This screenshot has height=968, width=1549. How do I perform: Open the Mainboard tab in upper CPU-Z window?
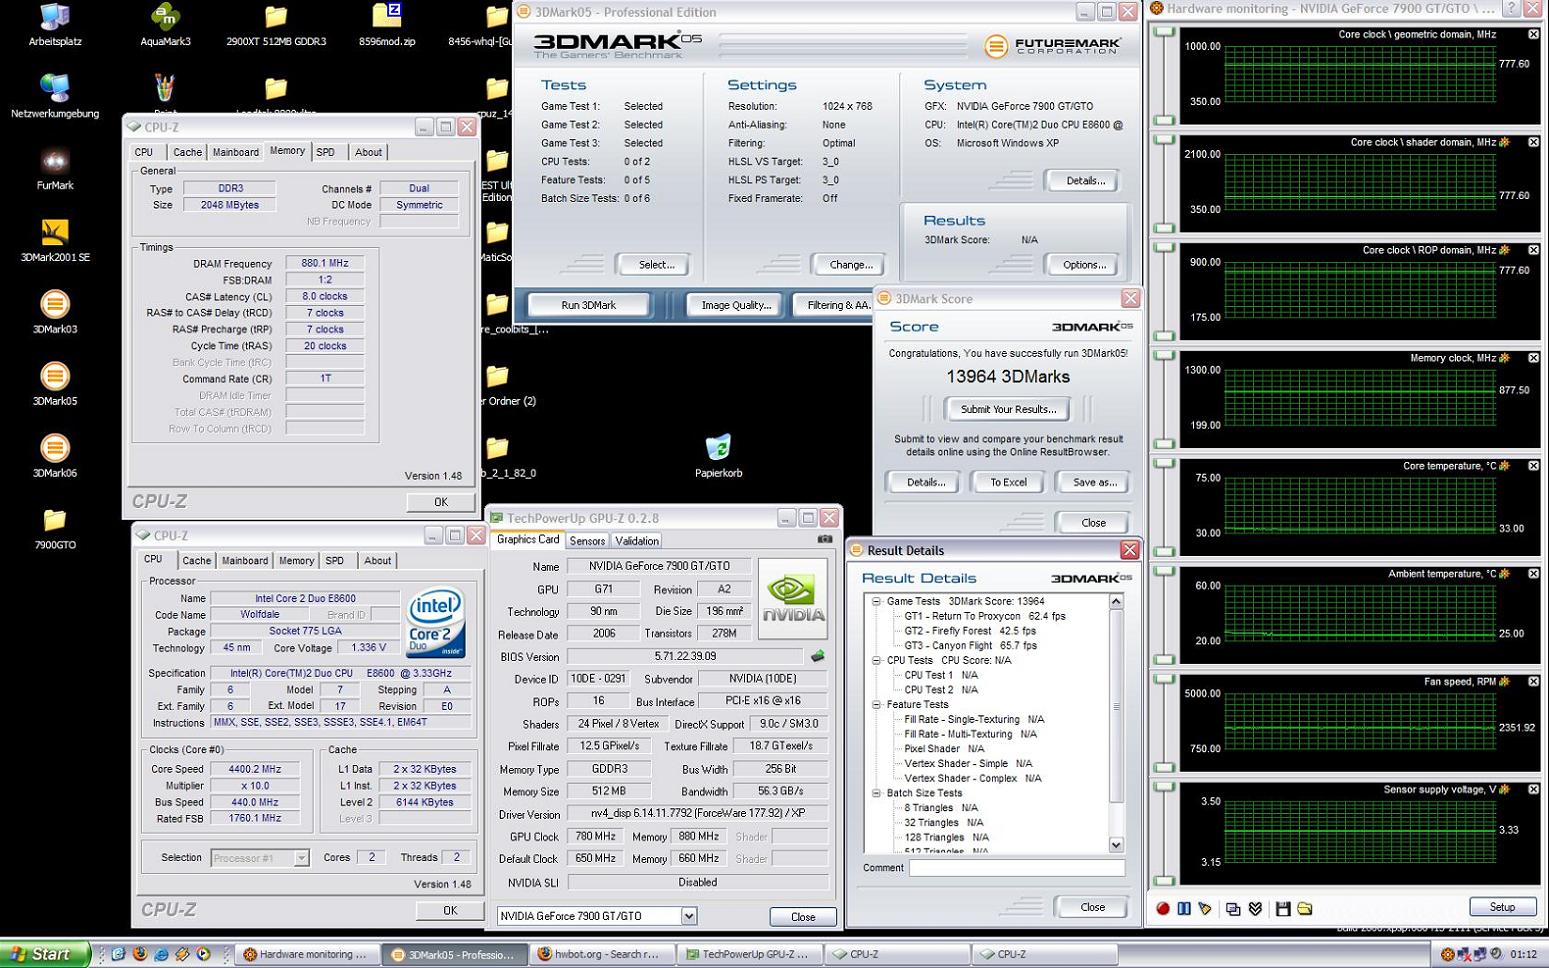[236, 152]
